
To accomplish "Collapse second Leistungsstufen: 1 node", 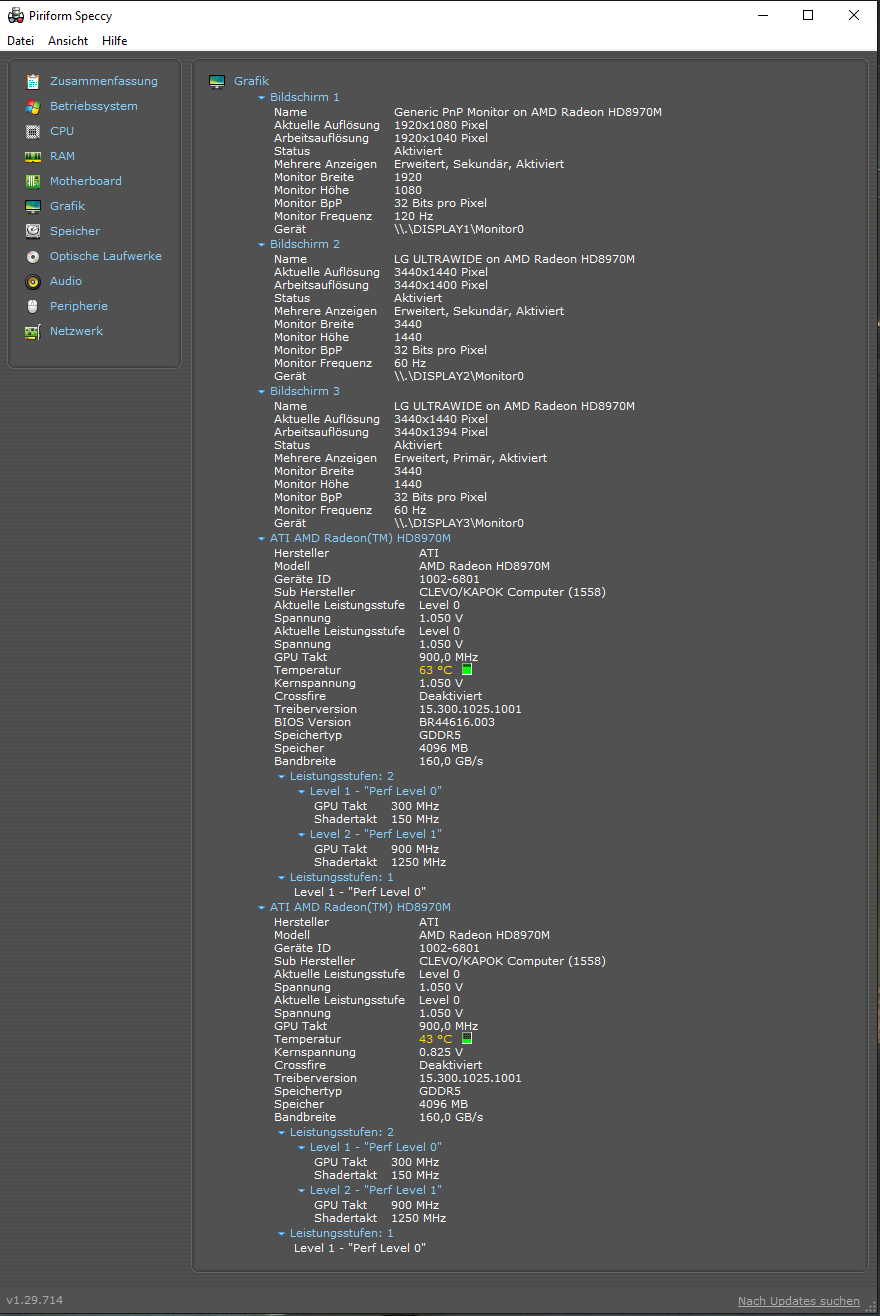I will tap(282, 1234).
